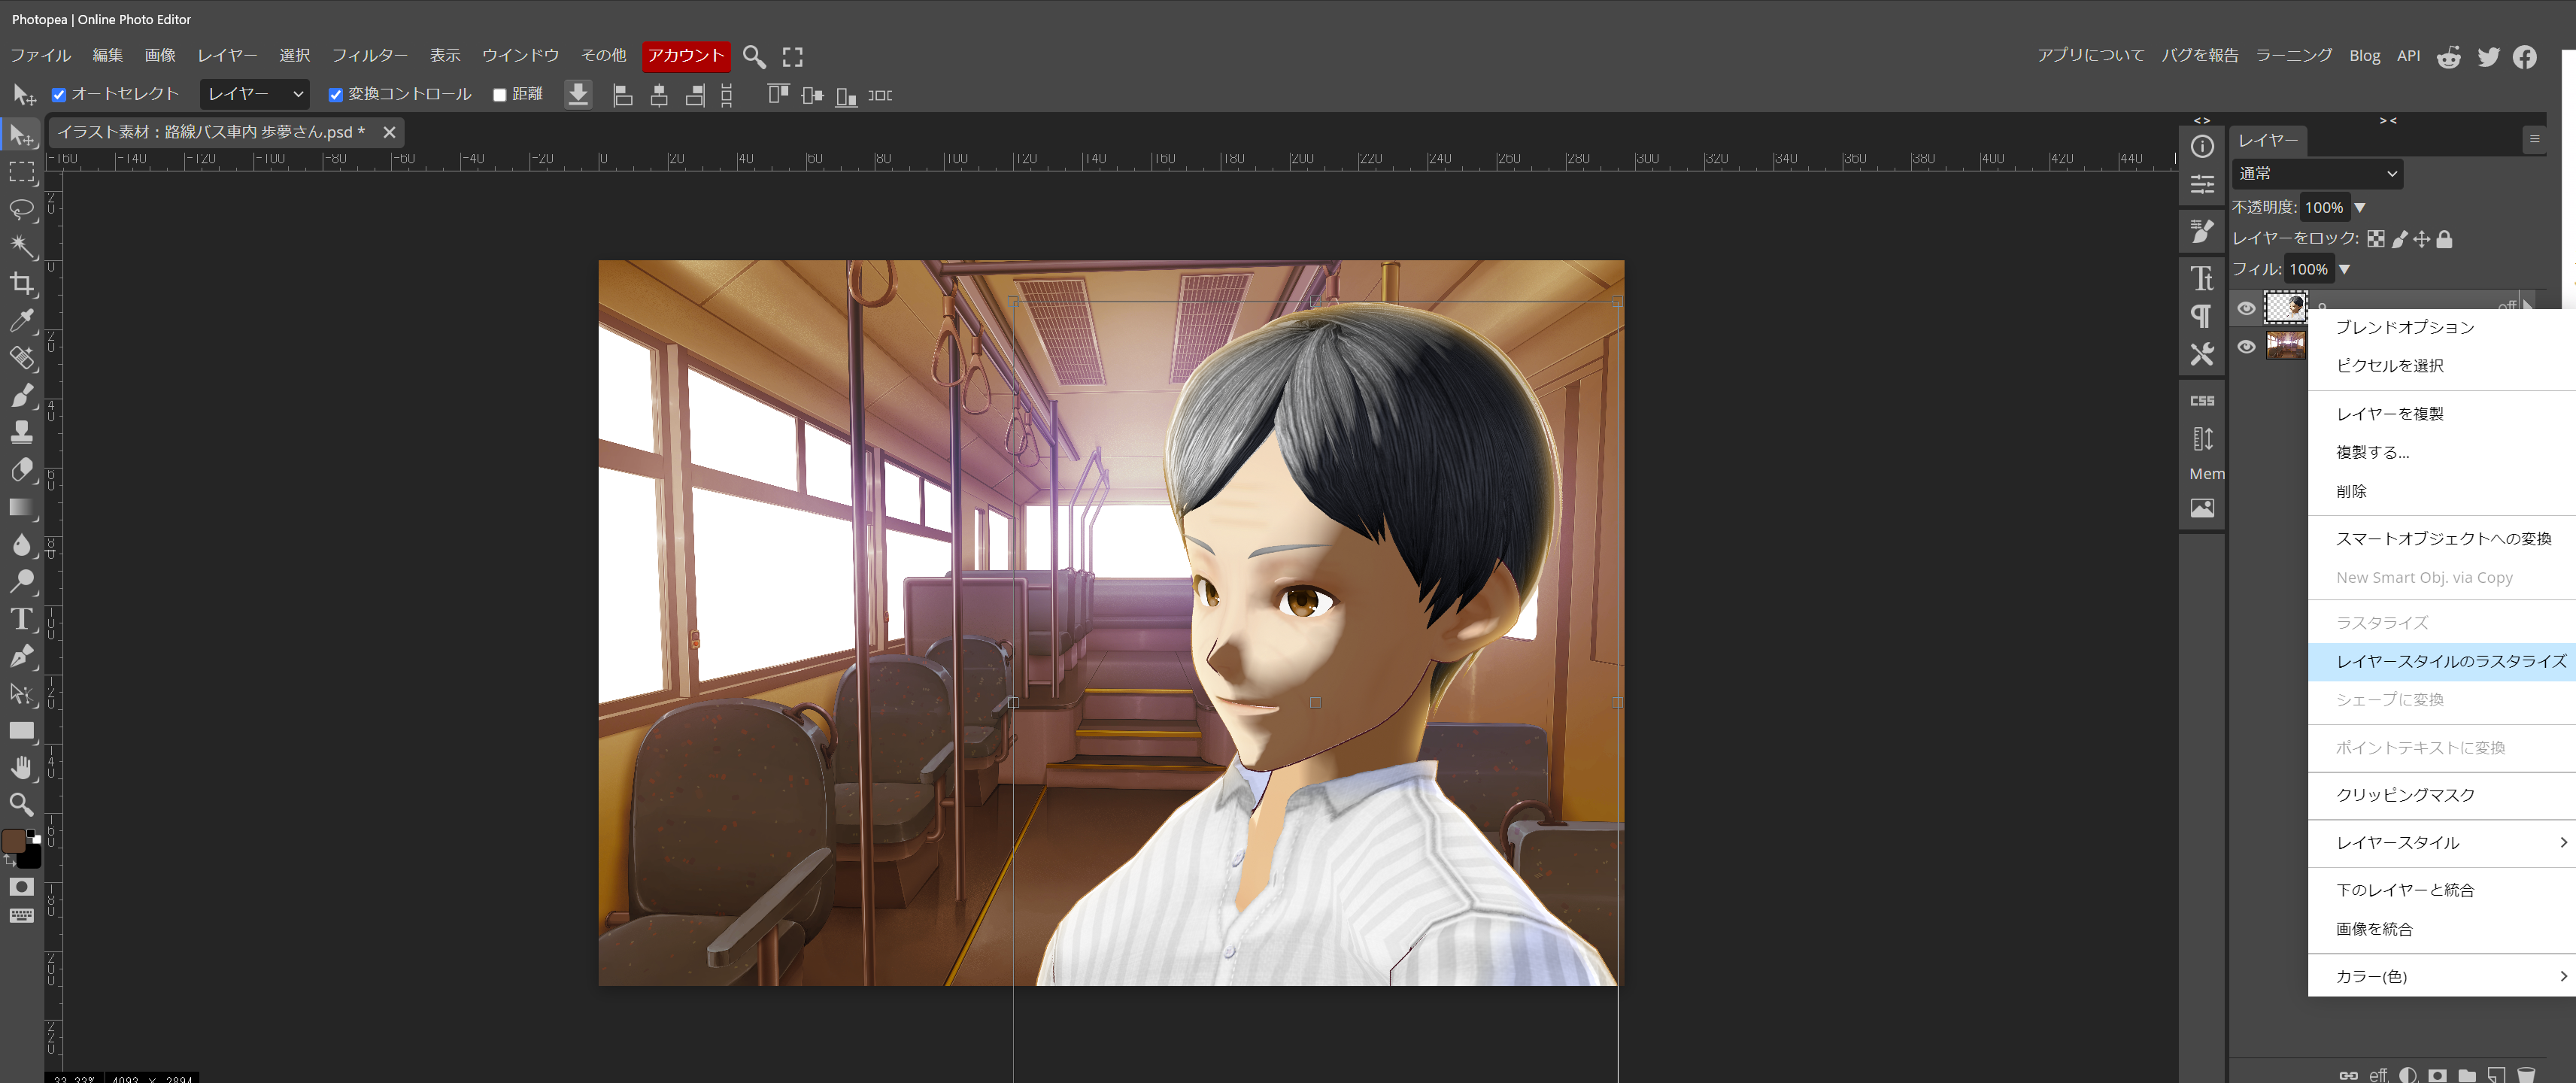Enable the 距離 checkbox

[x=500, y=95]
